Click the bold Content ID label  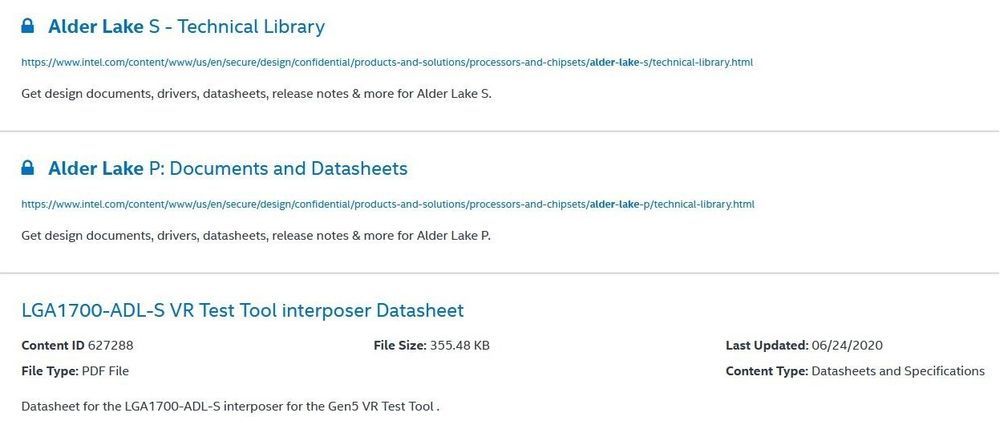(53, 345)
